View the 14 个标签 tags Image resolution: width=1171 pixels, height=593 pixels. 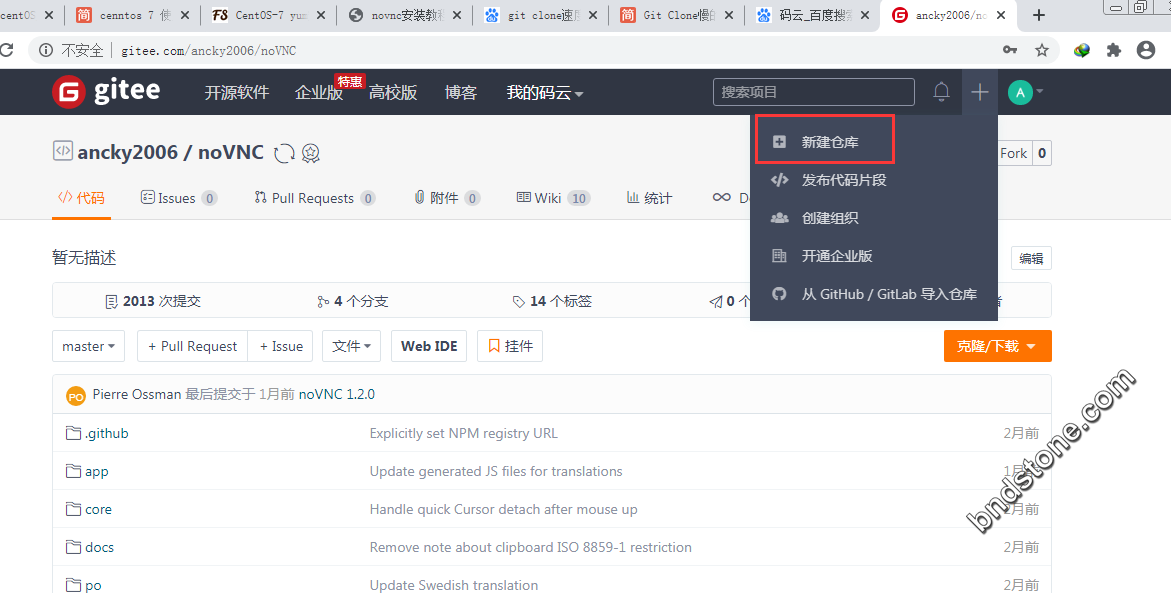click(x=552, y=301)
